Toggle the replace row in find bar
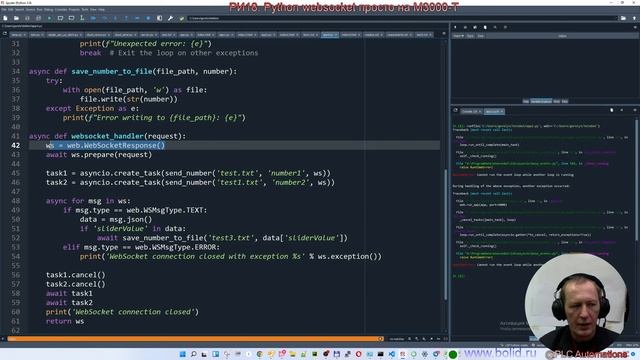640x360 pixels. [409, 339]
